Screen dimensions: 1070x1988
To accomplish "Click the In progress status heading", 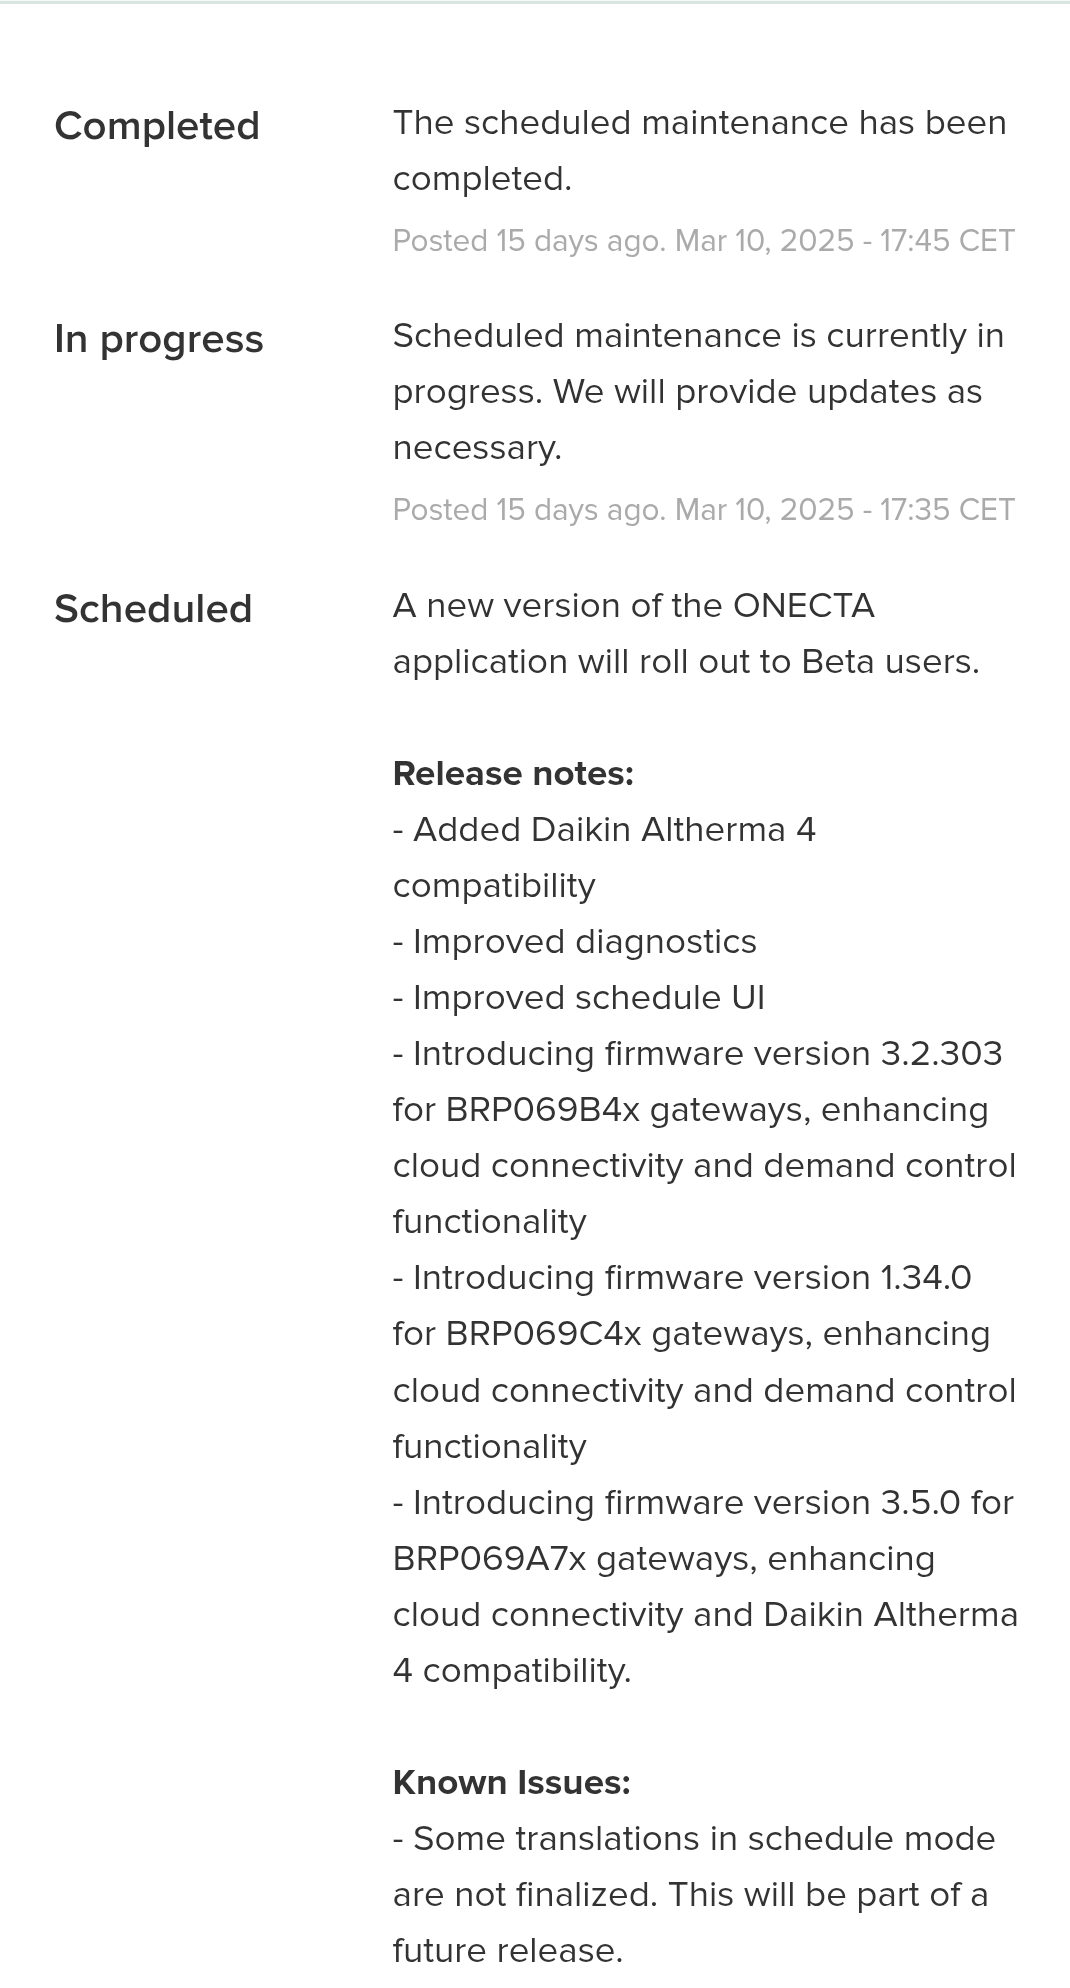I will (159, 340).
